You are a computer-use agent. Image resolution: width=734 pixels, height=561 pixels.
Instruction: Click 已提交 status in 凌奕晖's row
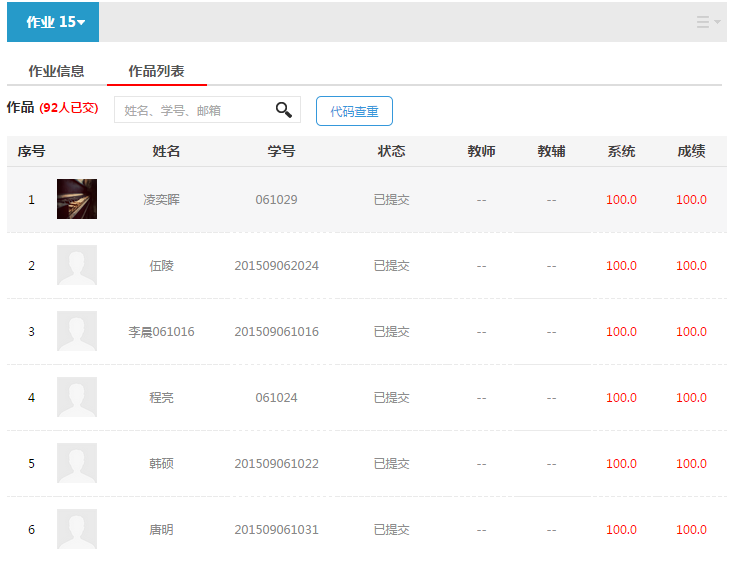click(x=392, y=200)
